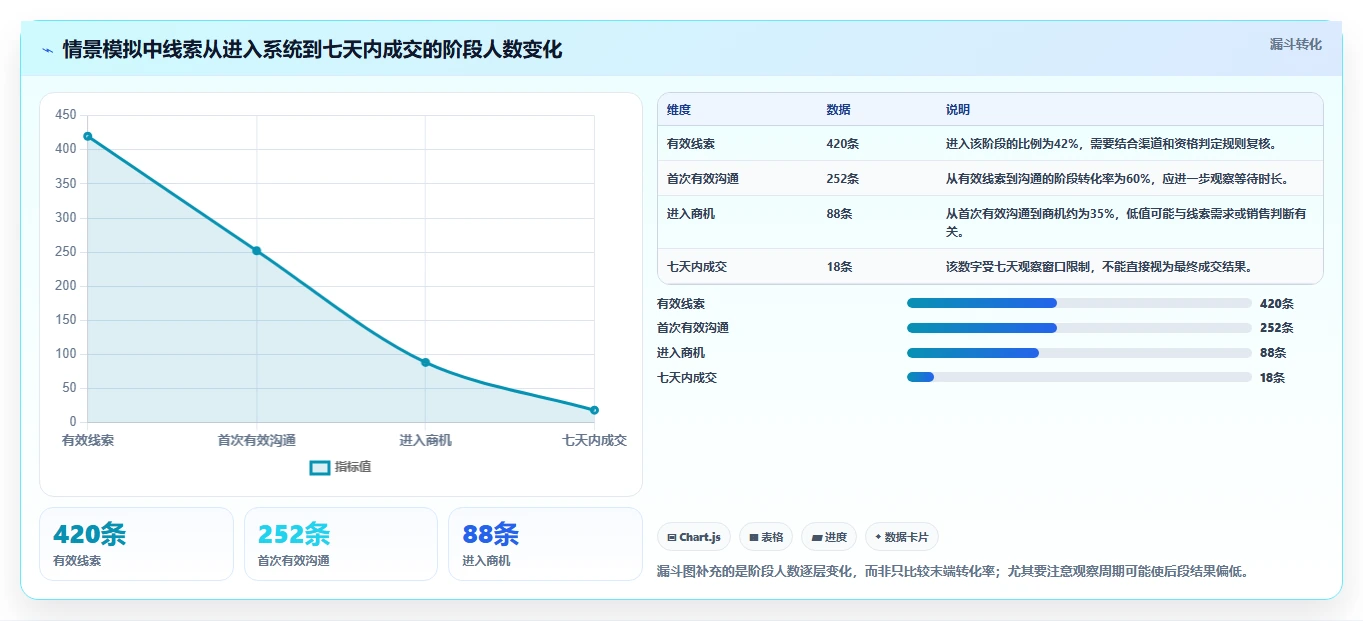Screen dimensions: 1363x621
Task: Open the 88条 进入商机 data card
Action: pos(545,544)
